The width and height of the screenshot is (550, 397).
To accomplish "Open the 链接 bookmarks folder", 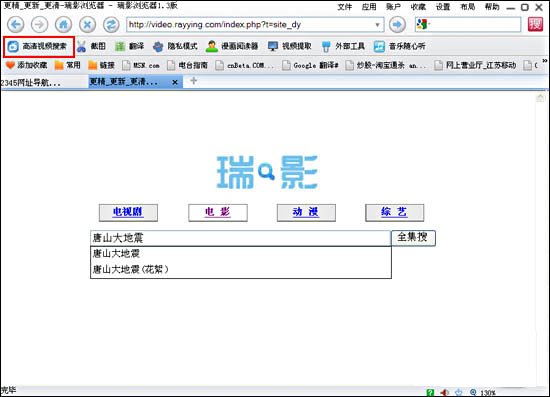I will pyautogui.click(x=101, y=65).
